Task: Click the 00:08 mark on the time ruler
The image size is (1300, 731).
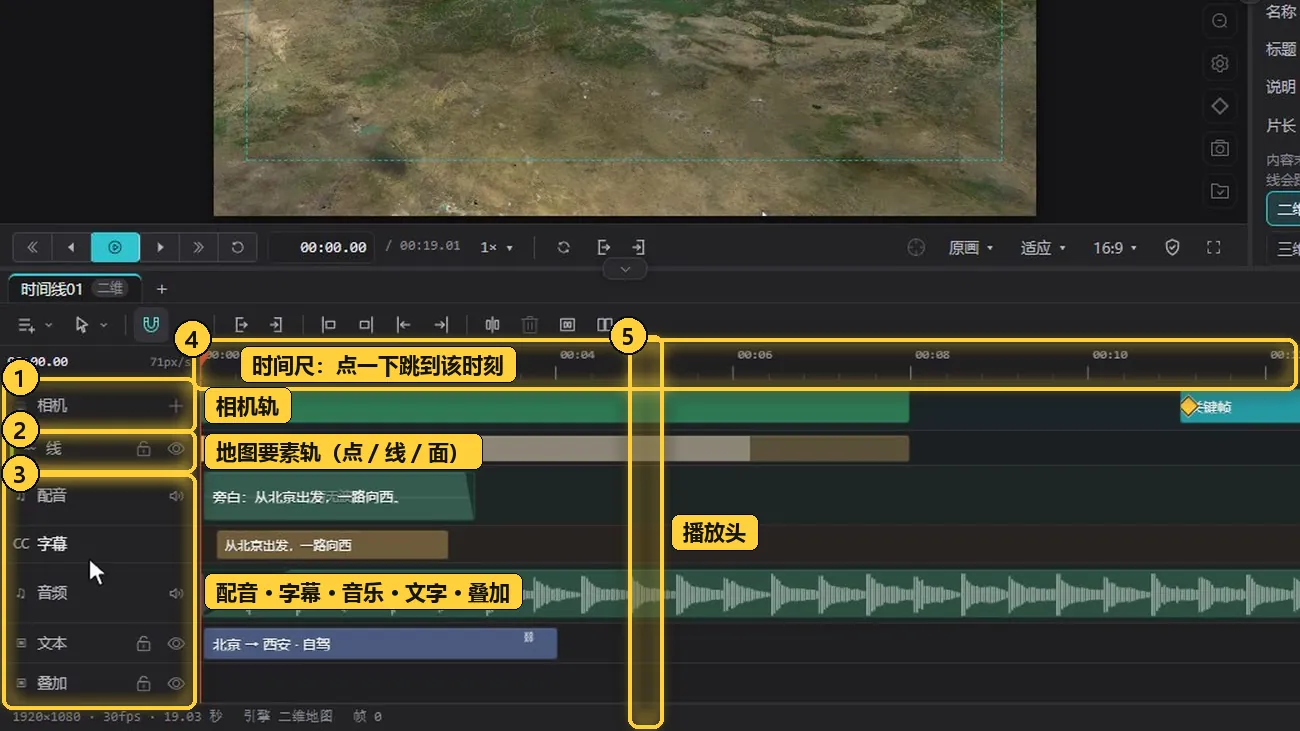Action: (931, 355)
